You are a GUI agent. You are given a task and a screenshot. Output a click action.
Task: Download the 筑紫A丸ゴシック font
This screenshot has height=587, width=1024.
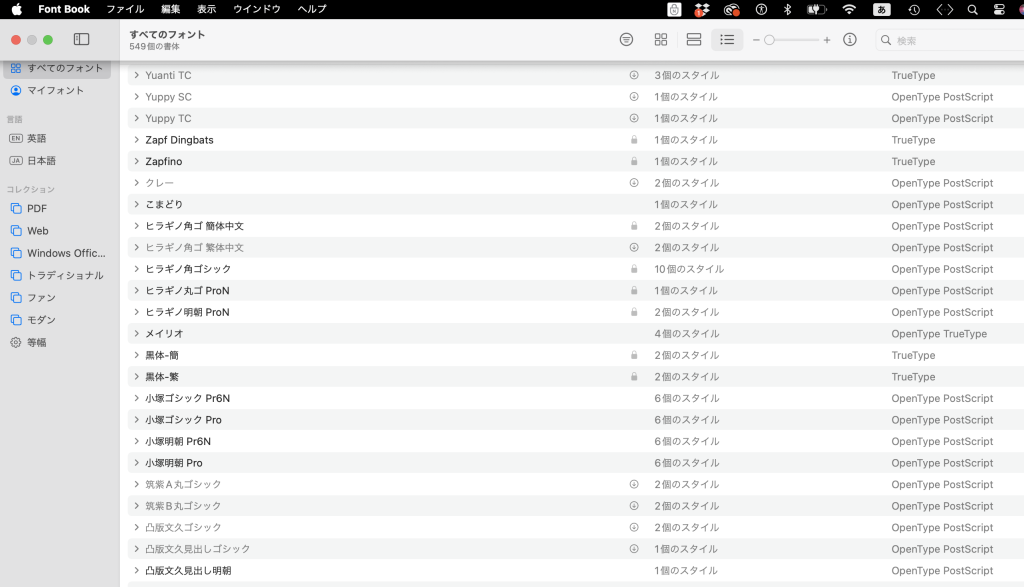pos(634,484)
